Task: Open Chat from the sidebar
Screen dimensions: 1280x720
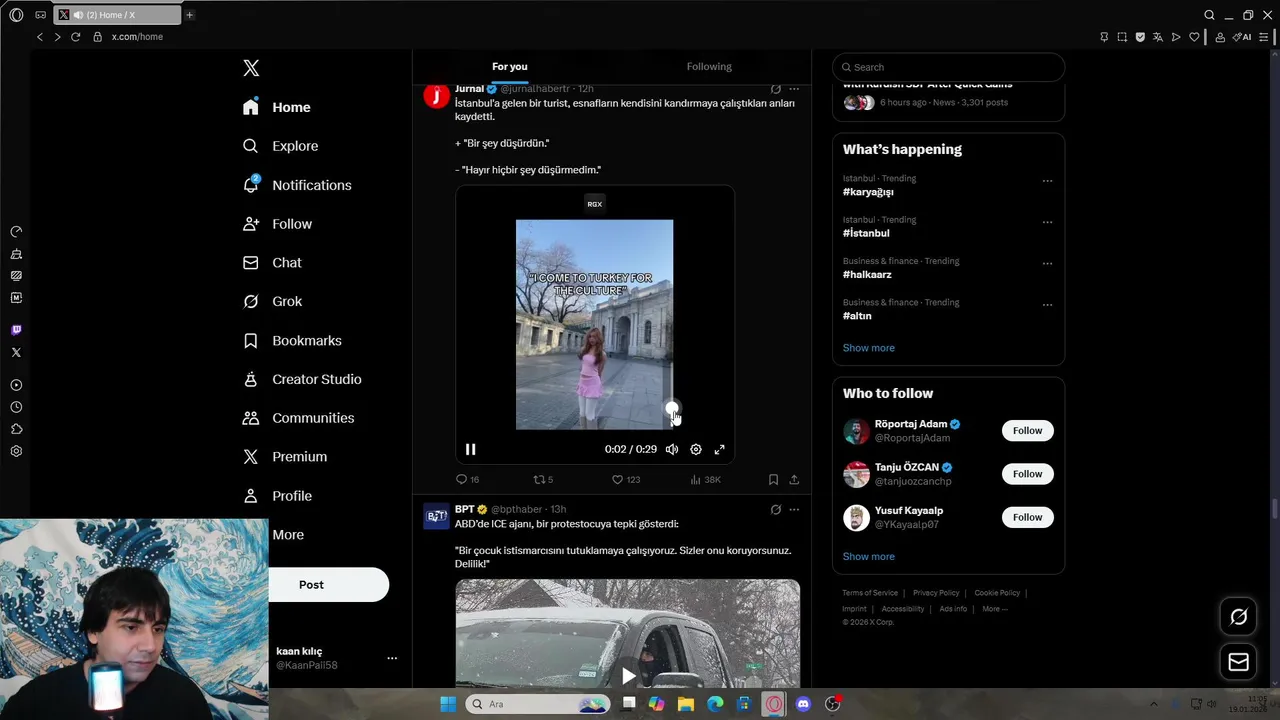Action: pyautogui.click(x=272, y=262)
